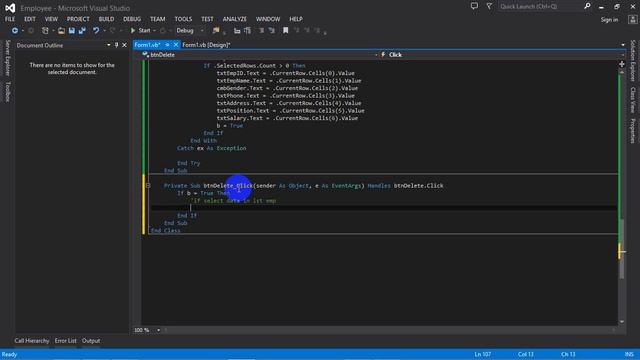Open the FILE menu
This screenshot has height=360, width=640.
click(x=10, y=19)
